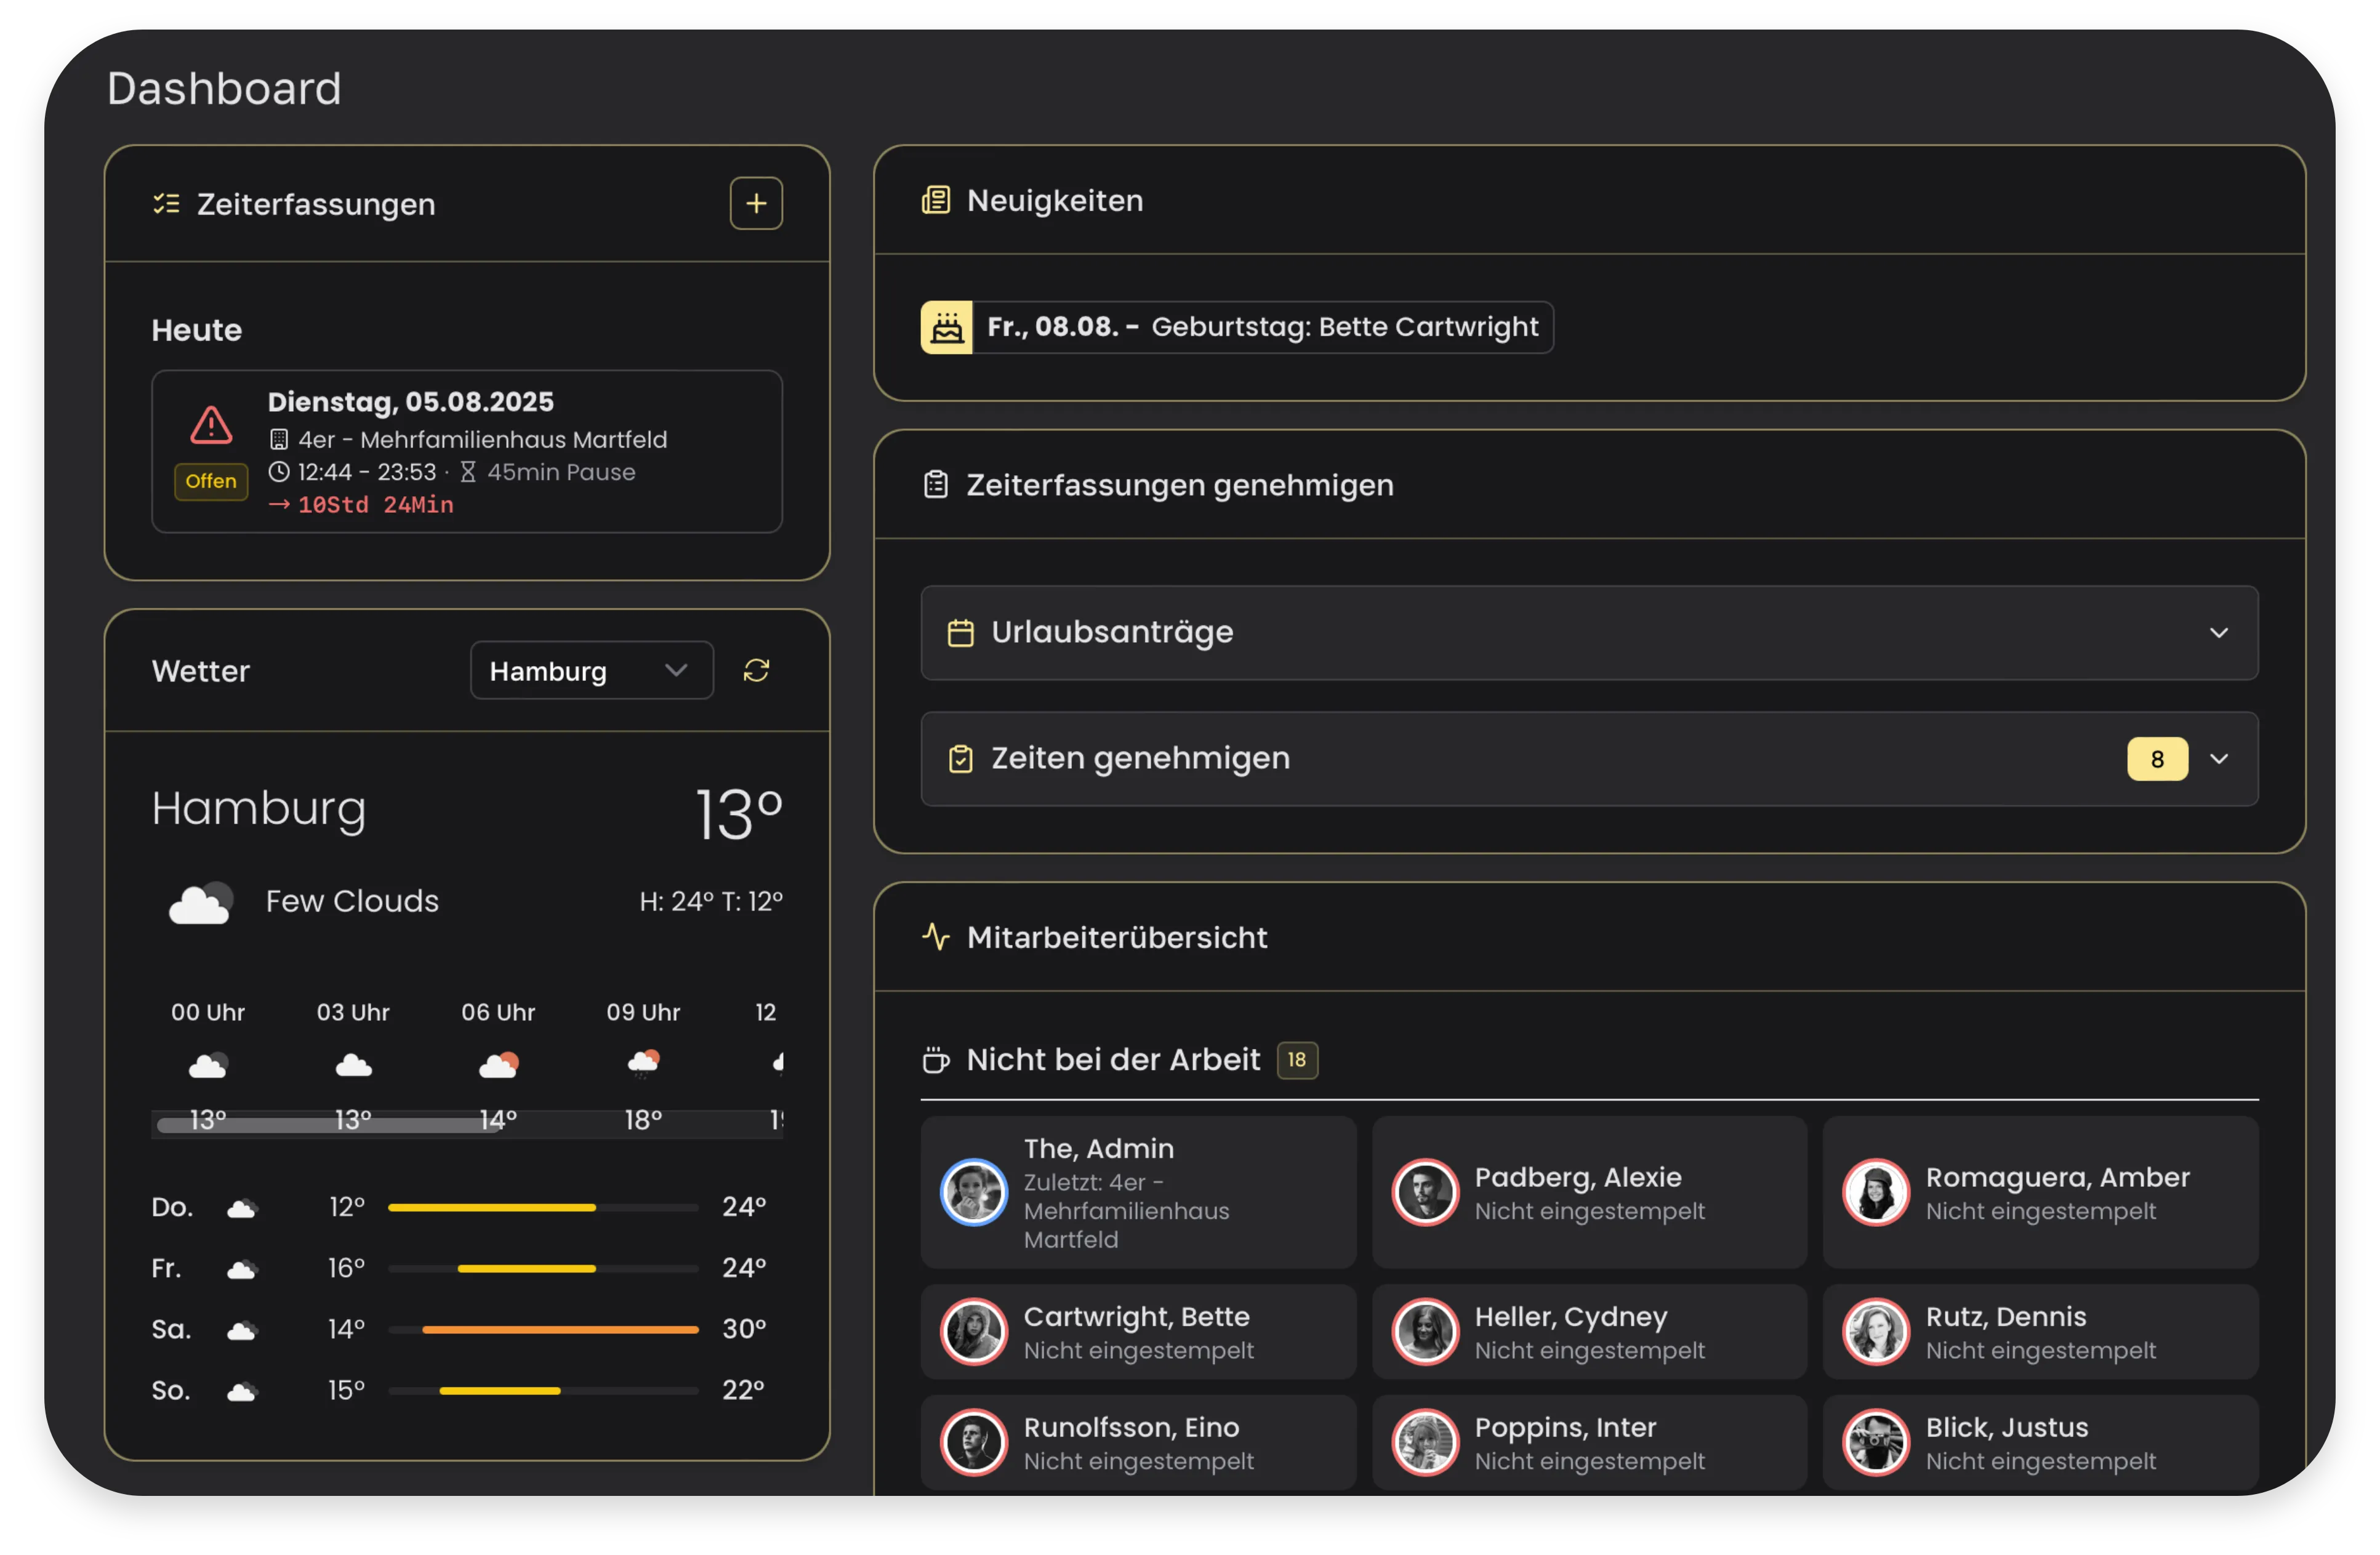Screen dimensions: 2380x1555
Task: Open the Hamburg city dropdown
Action: click(591, 671)
